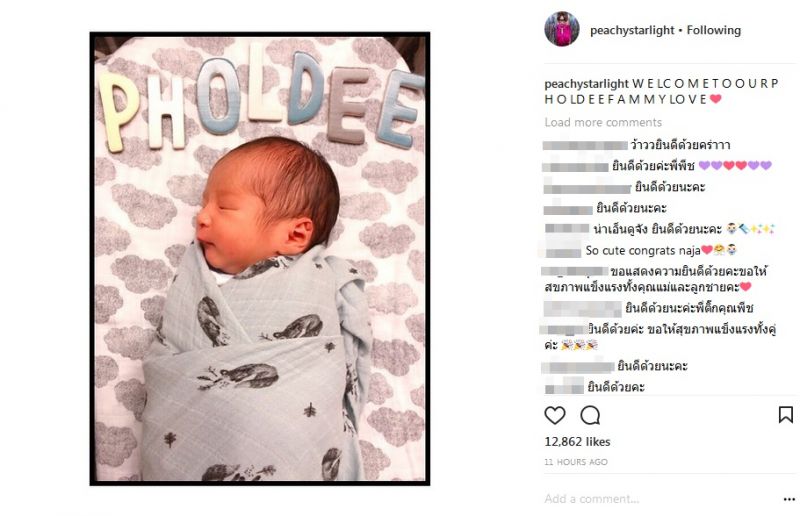Click the commenter name beside purple hearts
Viewport: 800px width, 516px height.
click(575, 166)
